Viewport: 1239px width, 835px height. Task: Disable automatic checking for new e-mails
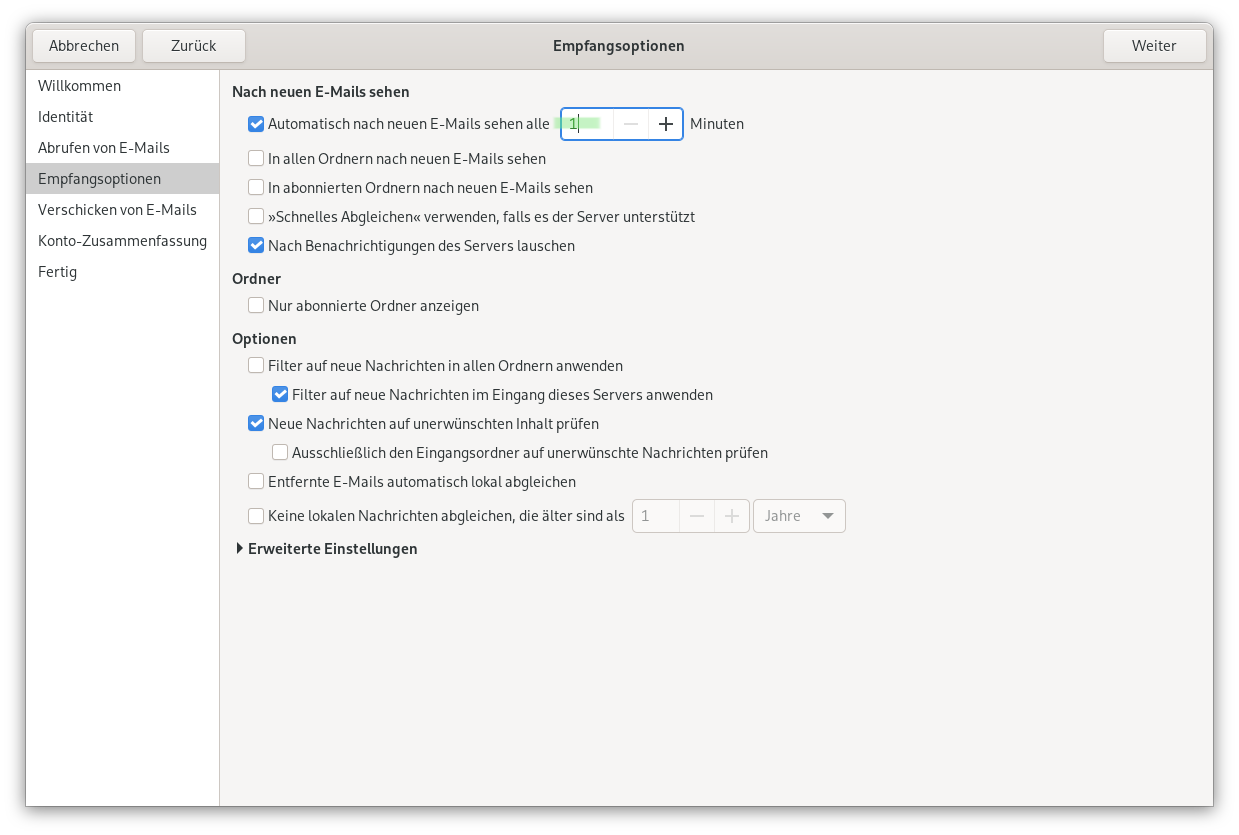[x=256, y=125]
